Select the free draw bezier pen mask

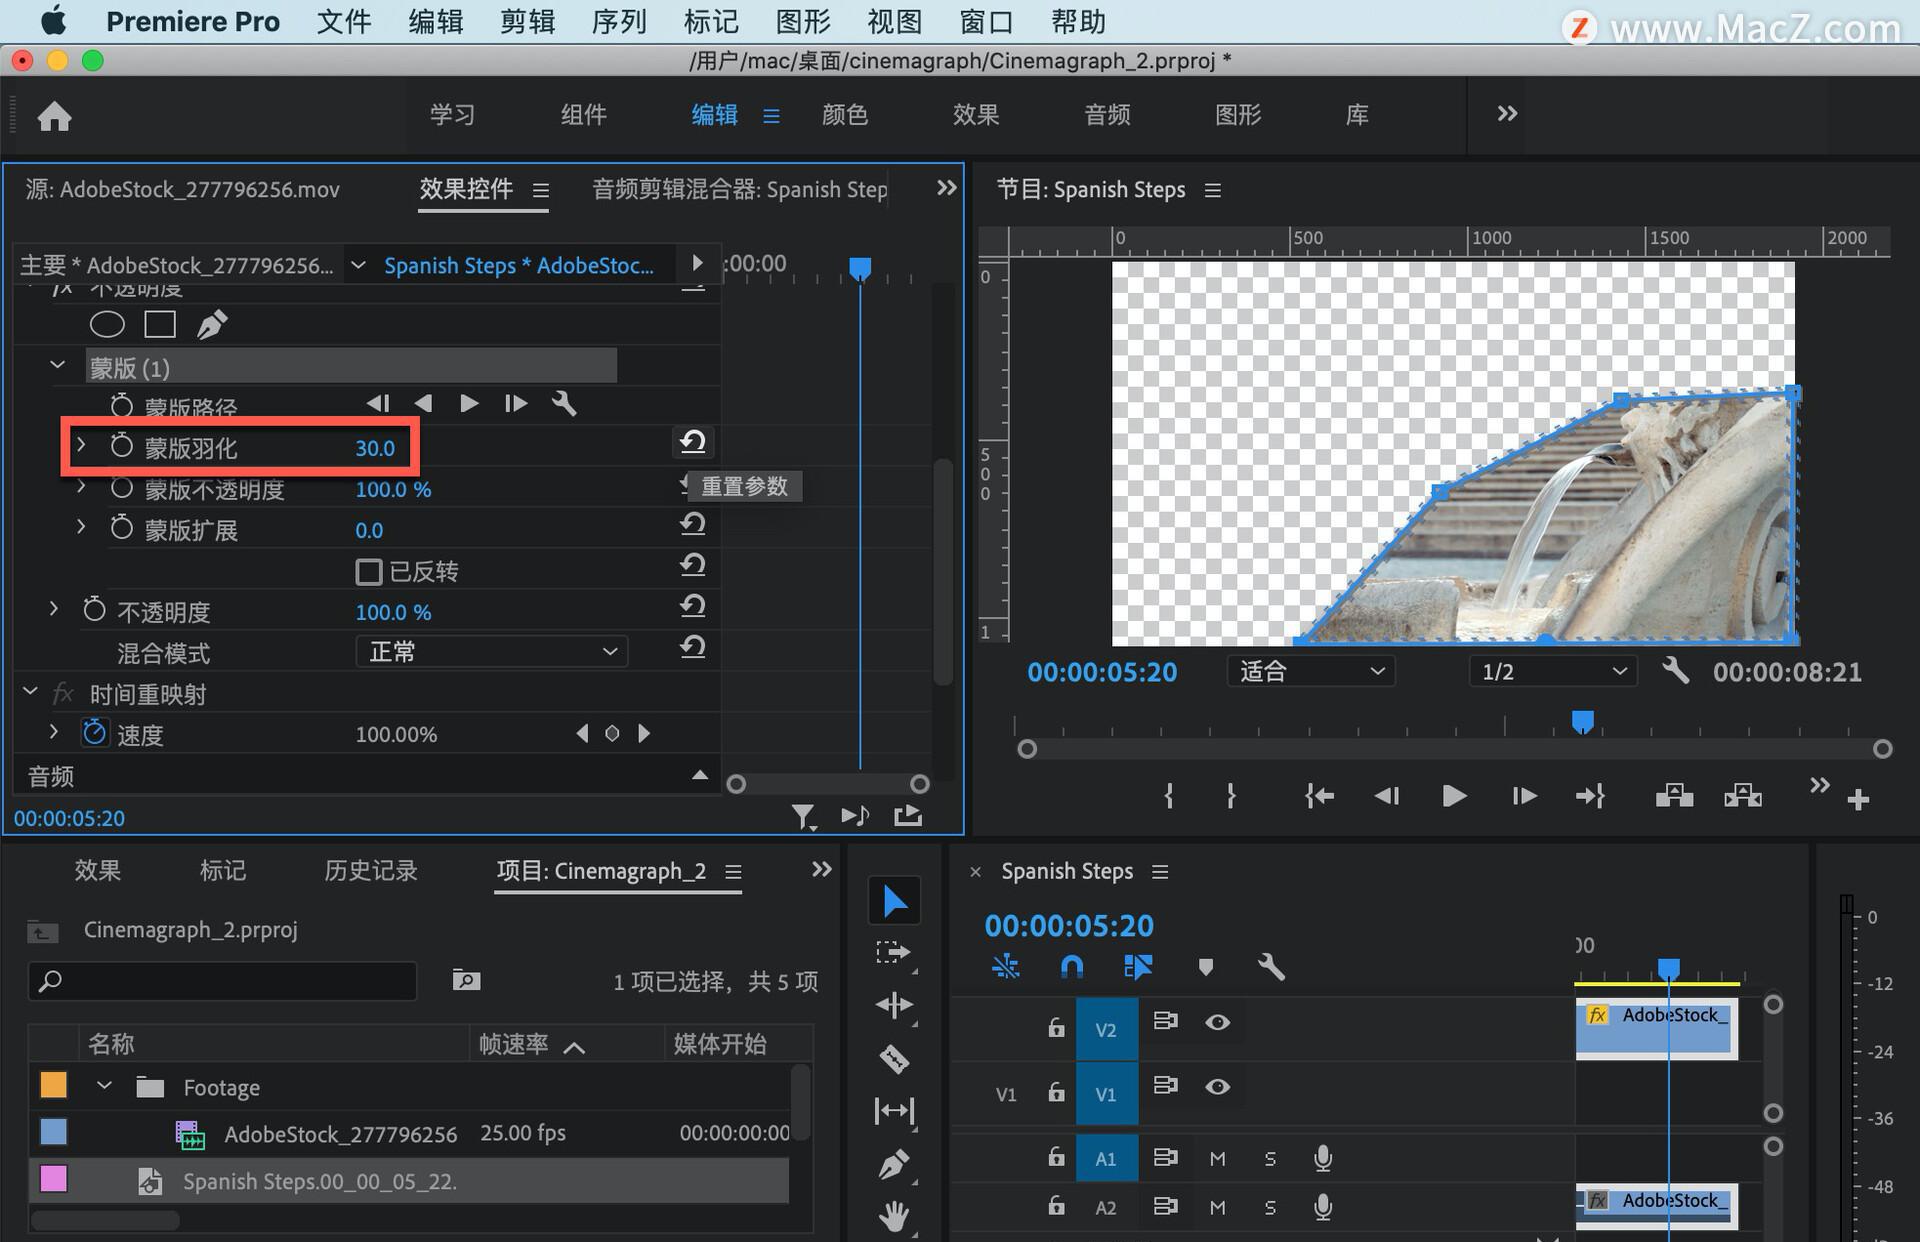point(212,324)
